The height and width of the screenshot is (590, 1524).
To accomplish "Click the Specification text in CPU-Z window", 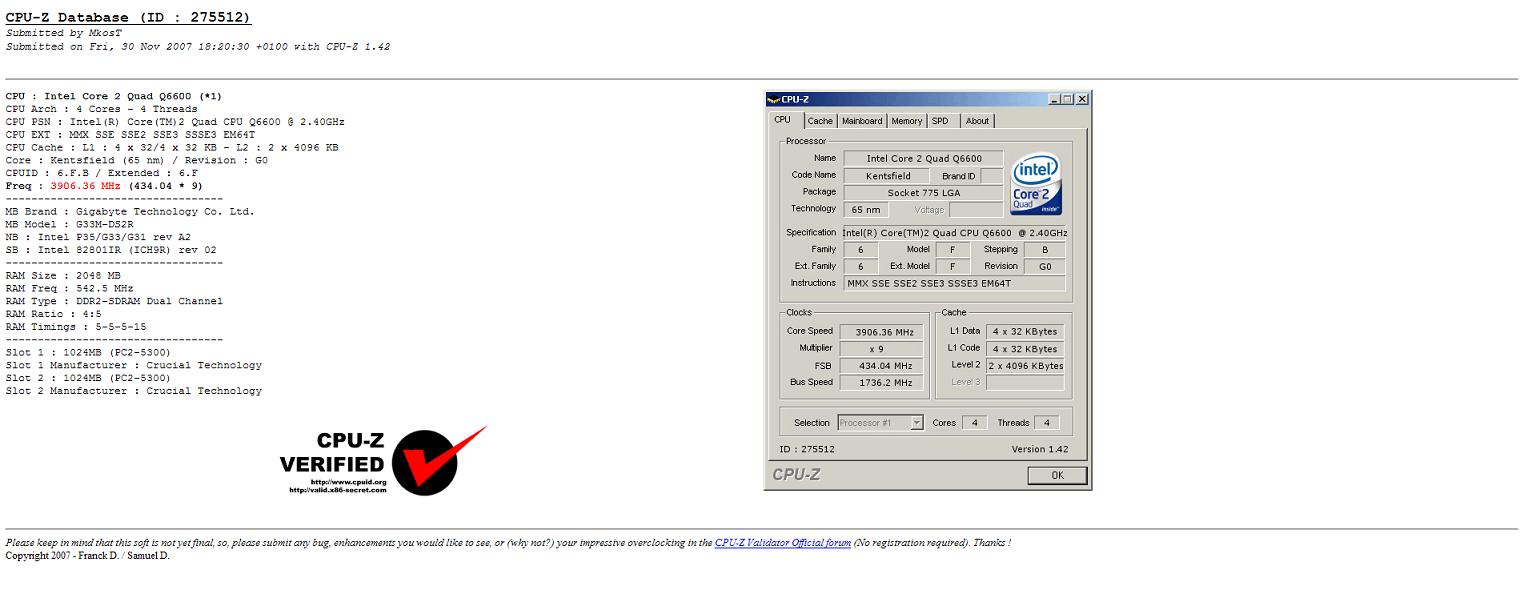I will point(954,233).
